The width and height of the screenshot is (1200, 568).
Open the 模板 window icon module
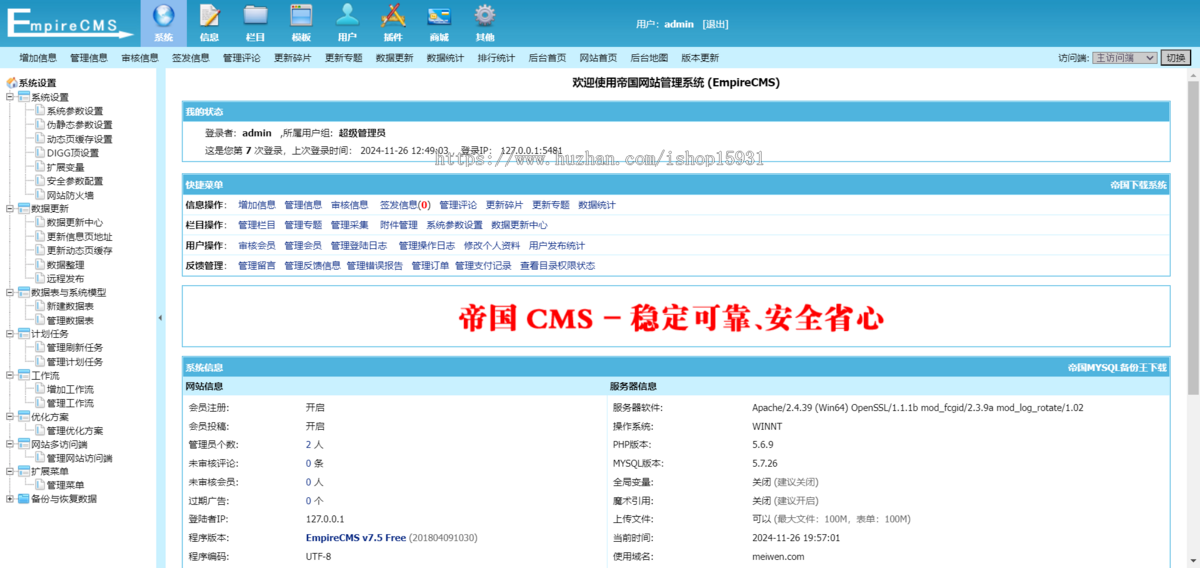point(301,22)
